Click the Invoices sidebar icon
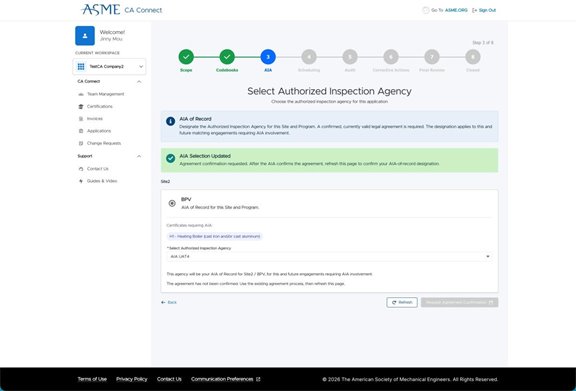576x391 pixels. (x=81, y=119)
